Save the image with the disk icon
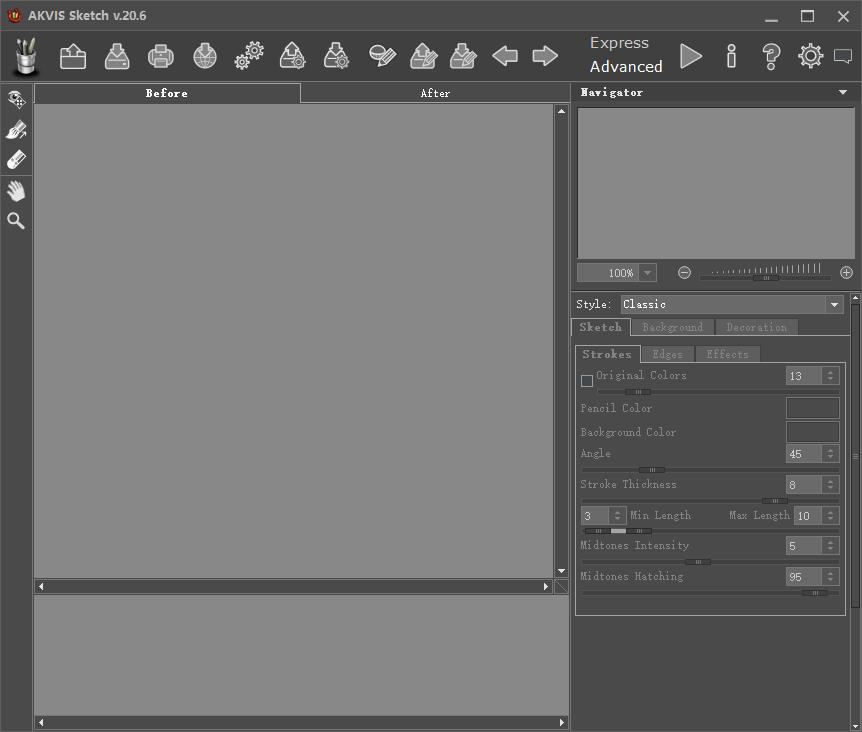Screen dimensions: 862x732 (117, 56)
